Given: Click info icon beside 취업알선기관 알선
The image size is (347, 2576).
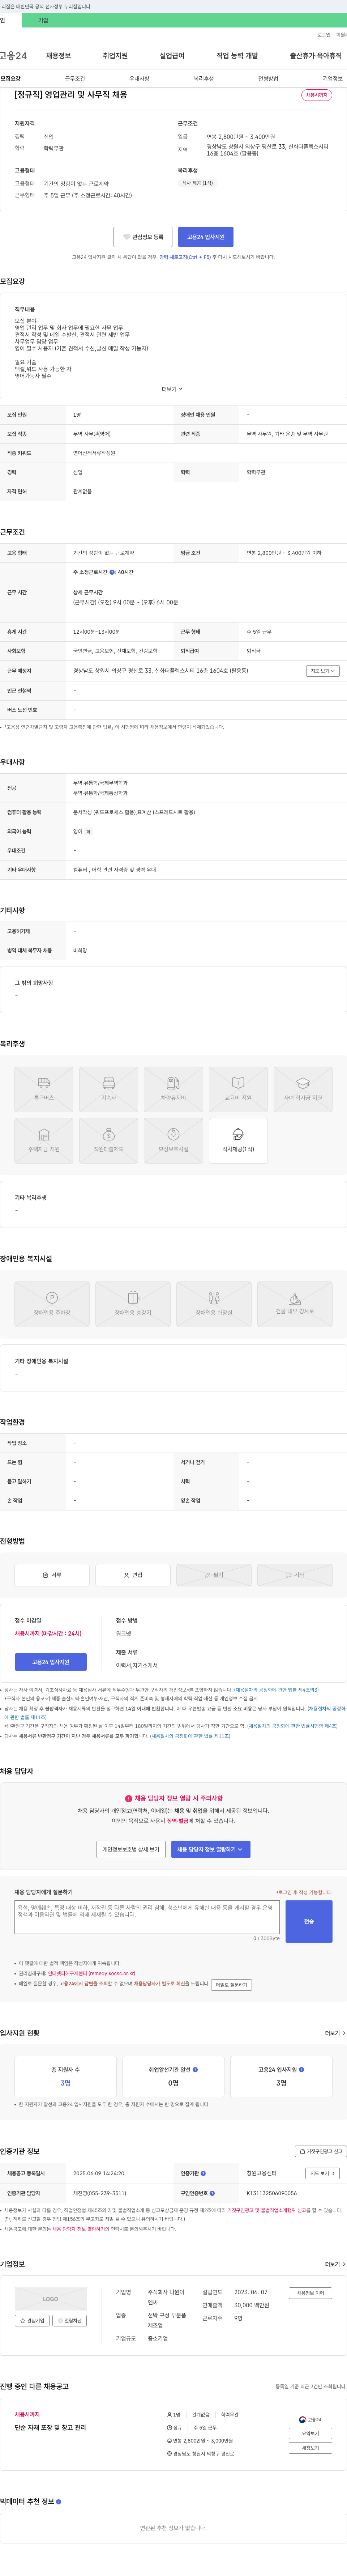Looking at the screenshot, I should [195, 2070].
